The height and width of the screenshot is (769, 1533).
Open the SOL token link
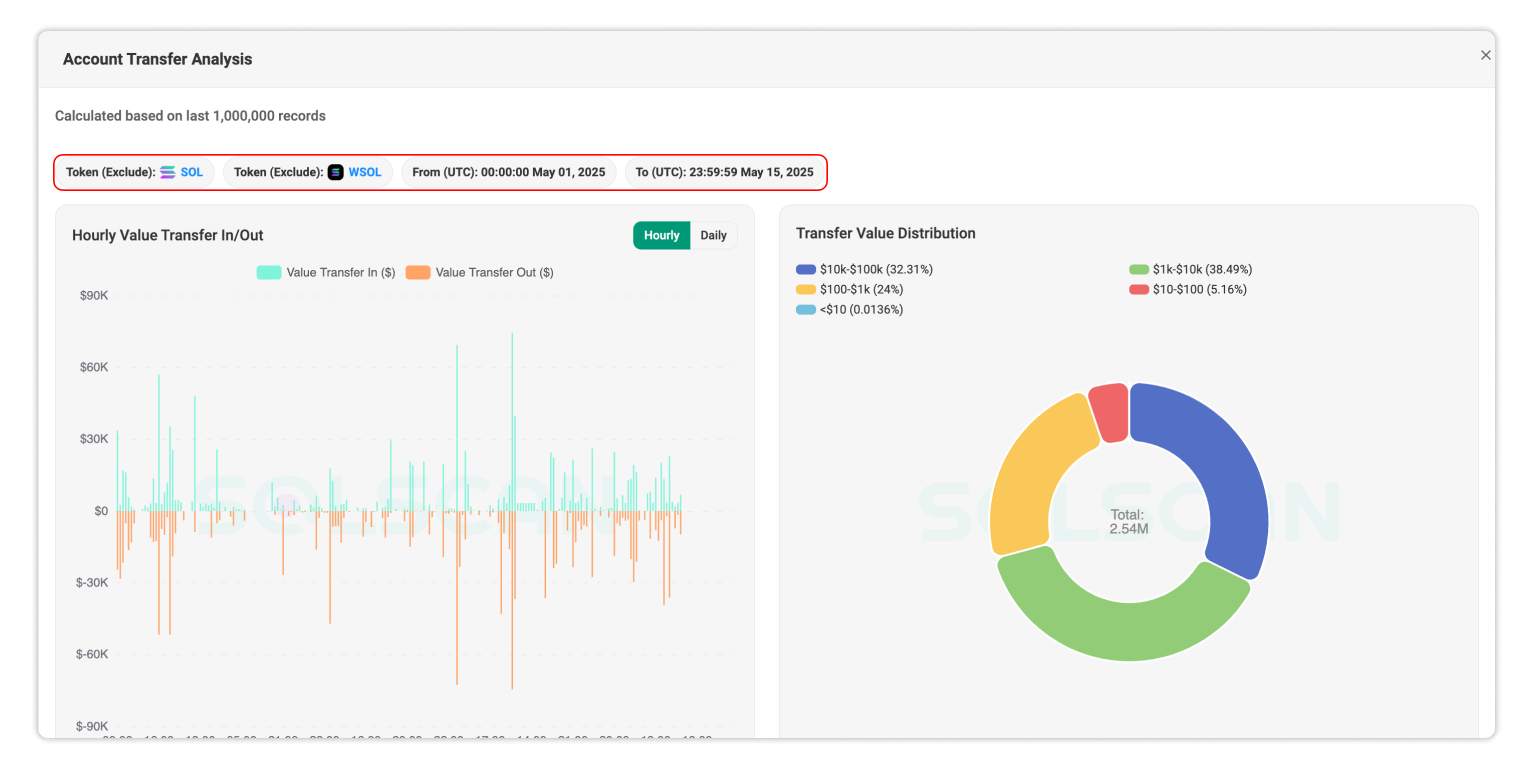click(191, 172)
